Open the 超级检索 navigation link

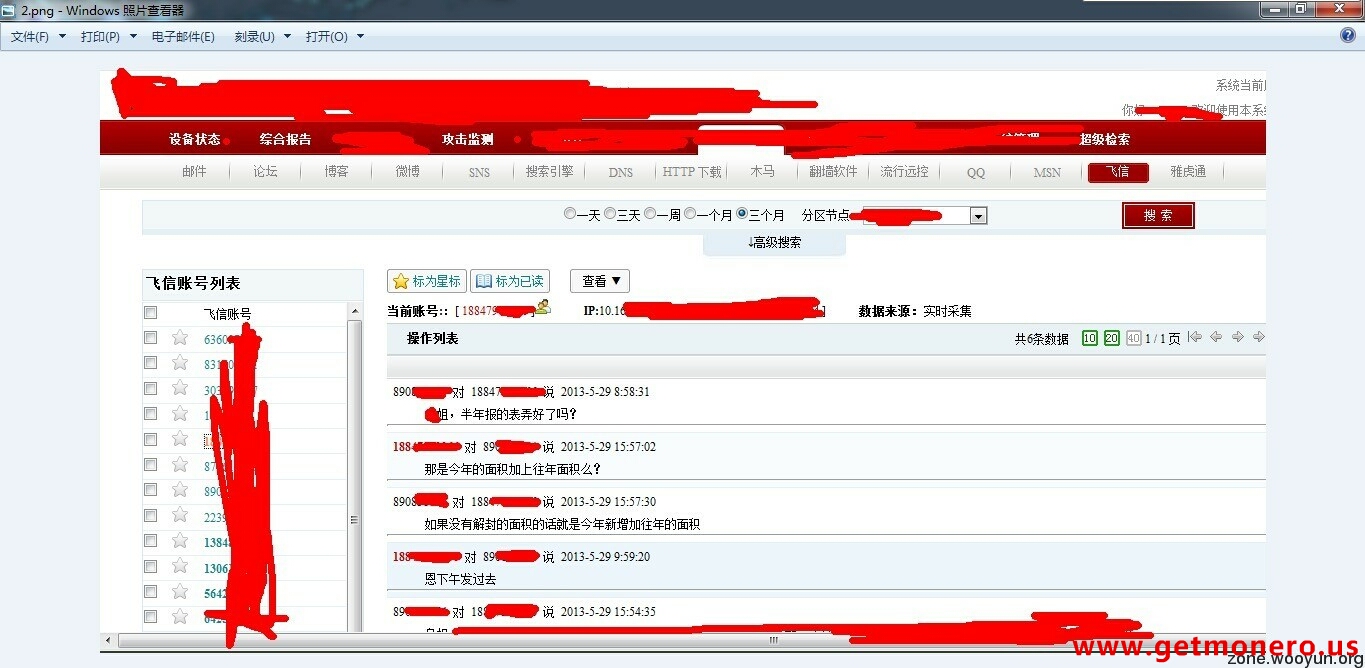point(1104,140)
